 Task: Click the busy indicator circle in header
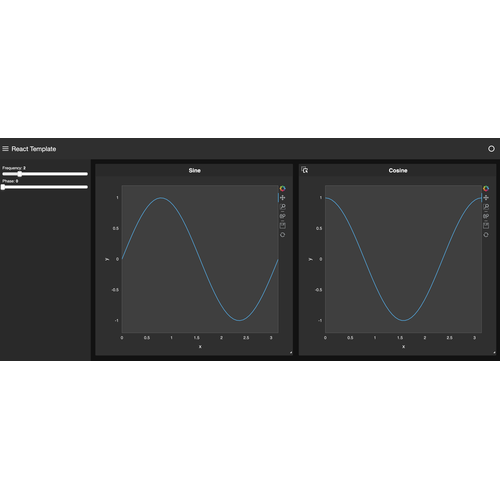(x=491, y=149)
